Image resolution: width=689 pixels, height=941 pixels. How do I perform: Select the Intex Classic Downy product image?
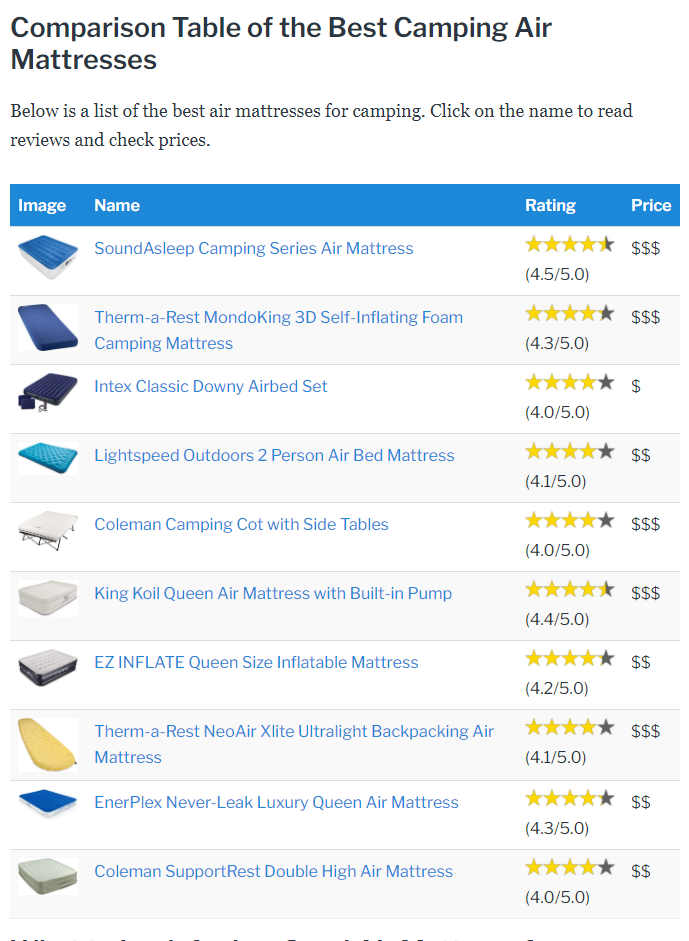coord(45,395)
